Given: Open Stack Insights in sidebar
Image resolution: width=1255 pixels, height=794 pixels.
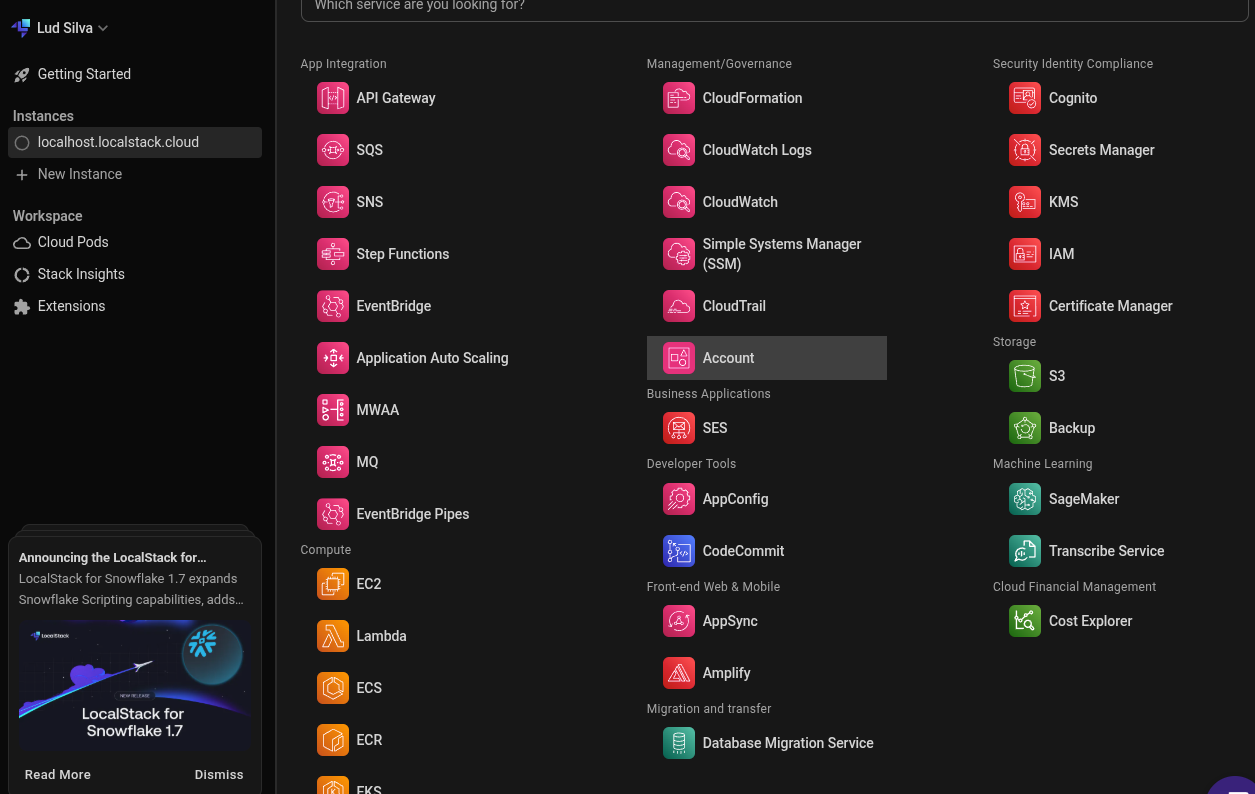Looking at the screenshot, I should click(80, 274).
